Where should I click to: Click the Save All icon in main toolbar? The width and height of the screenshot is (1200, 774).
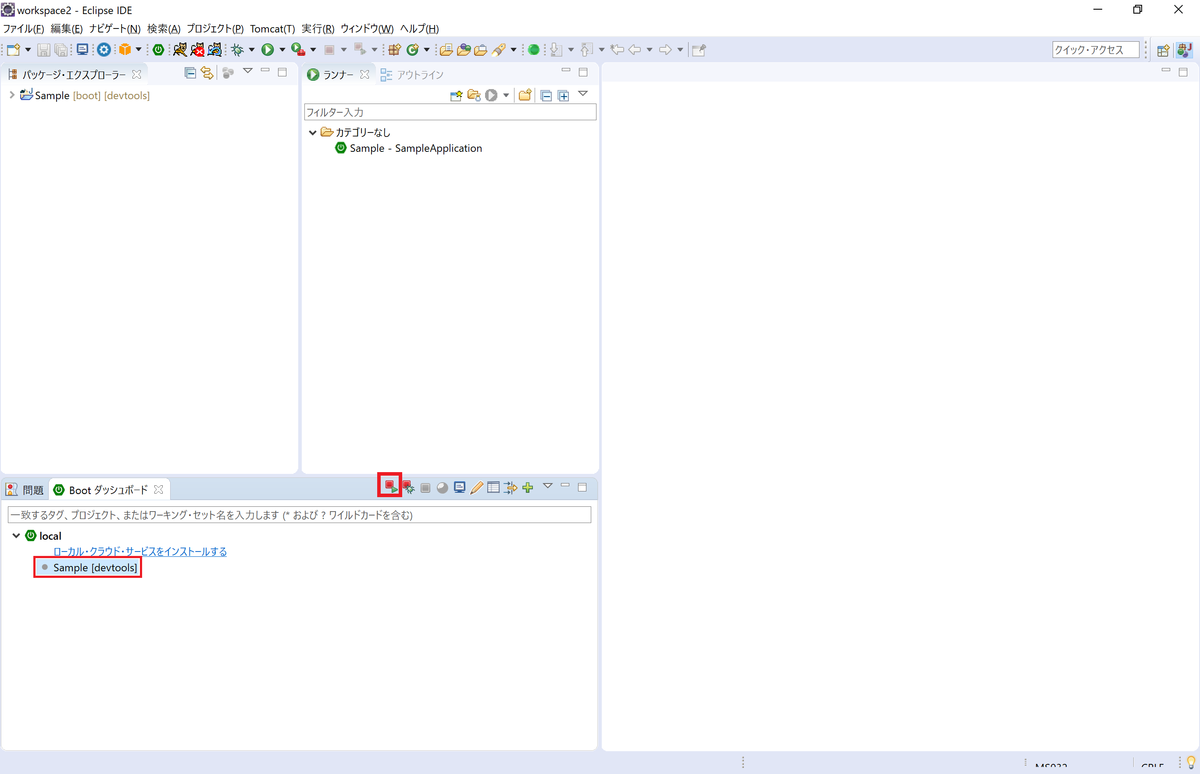(x=60, y=49)
